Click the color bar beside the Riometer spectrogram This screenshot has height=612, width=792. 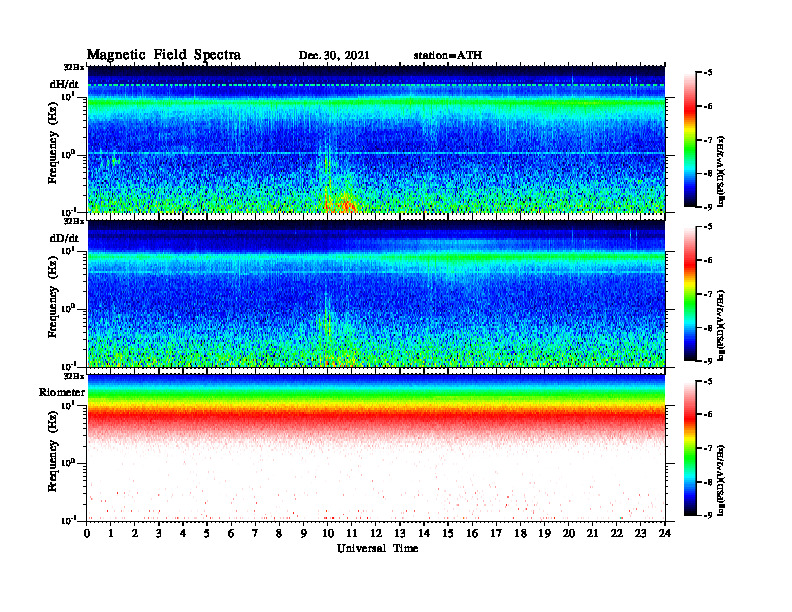coord(689,448)
